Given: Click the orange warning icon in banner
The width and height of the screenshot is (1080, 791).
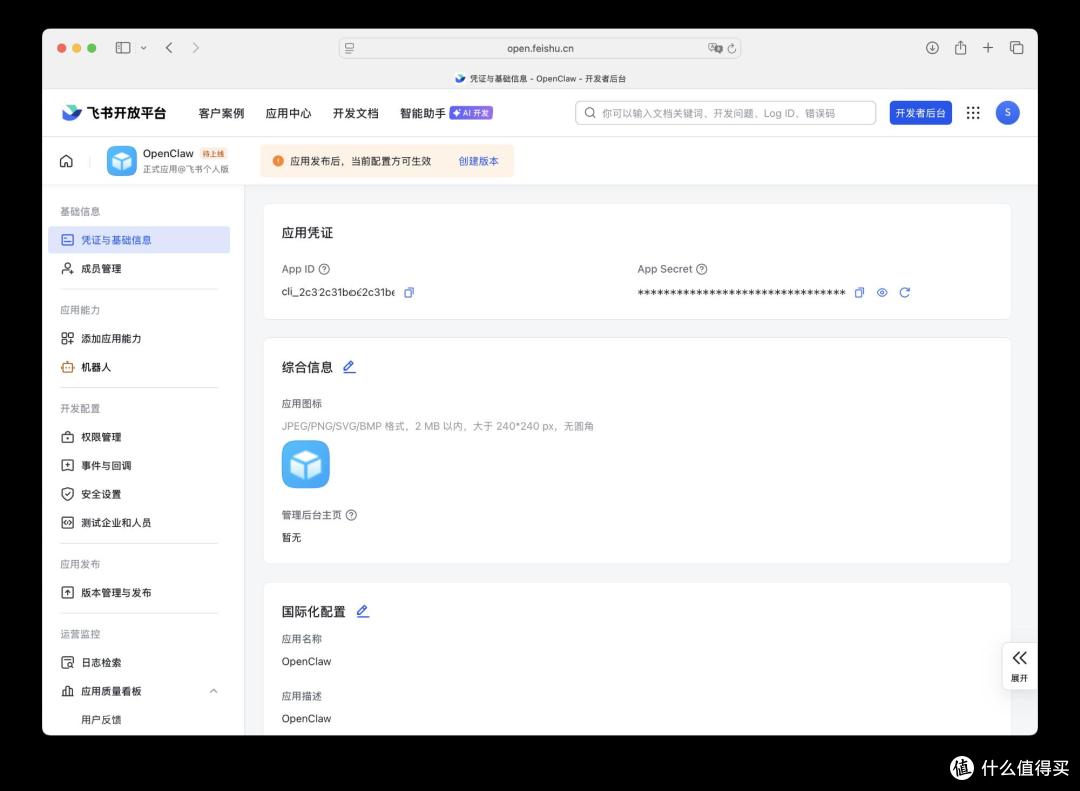Looking at the screenshot, I should point(278,161).
